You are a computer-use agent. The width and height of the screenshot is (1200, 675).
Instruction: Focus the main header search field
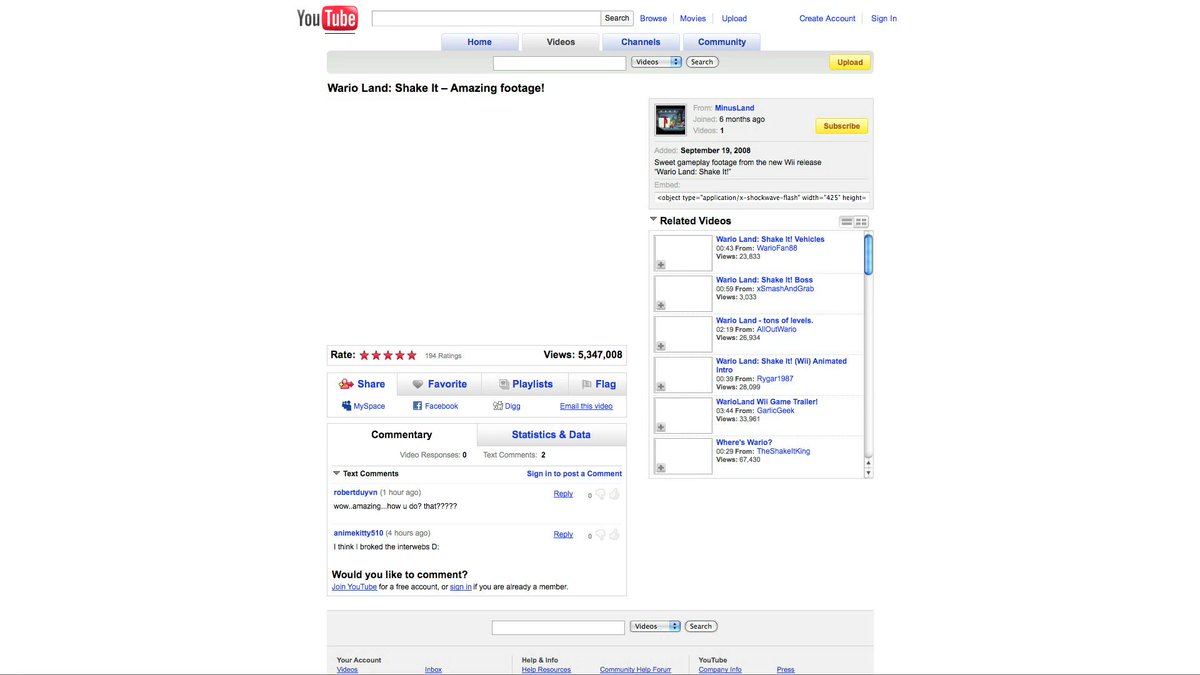point(486,18)
